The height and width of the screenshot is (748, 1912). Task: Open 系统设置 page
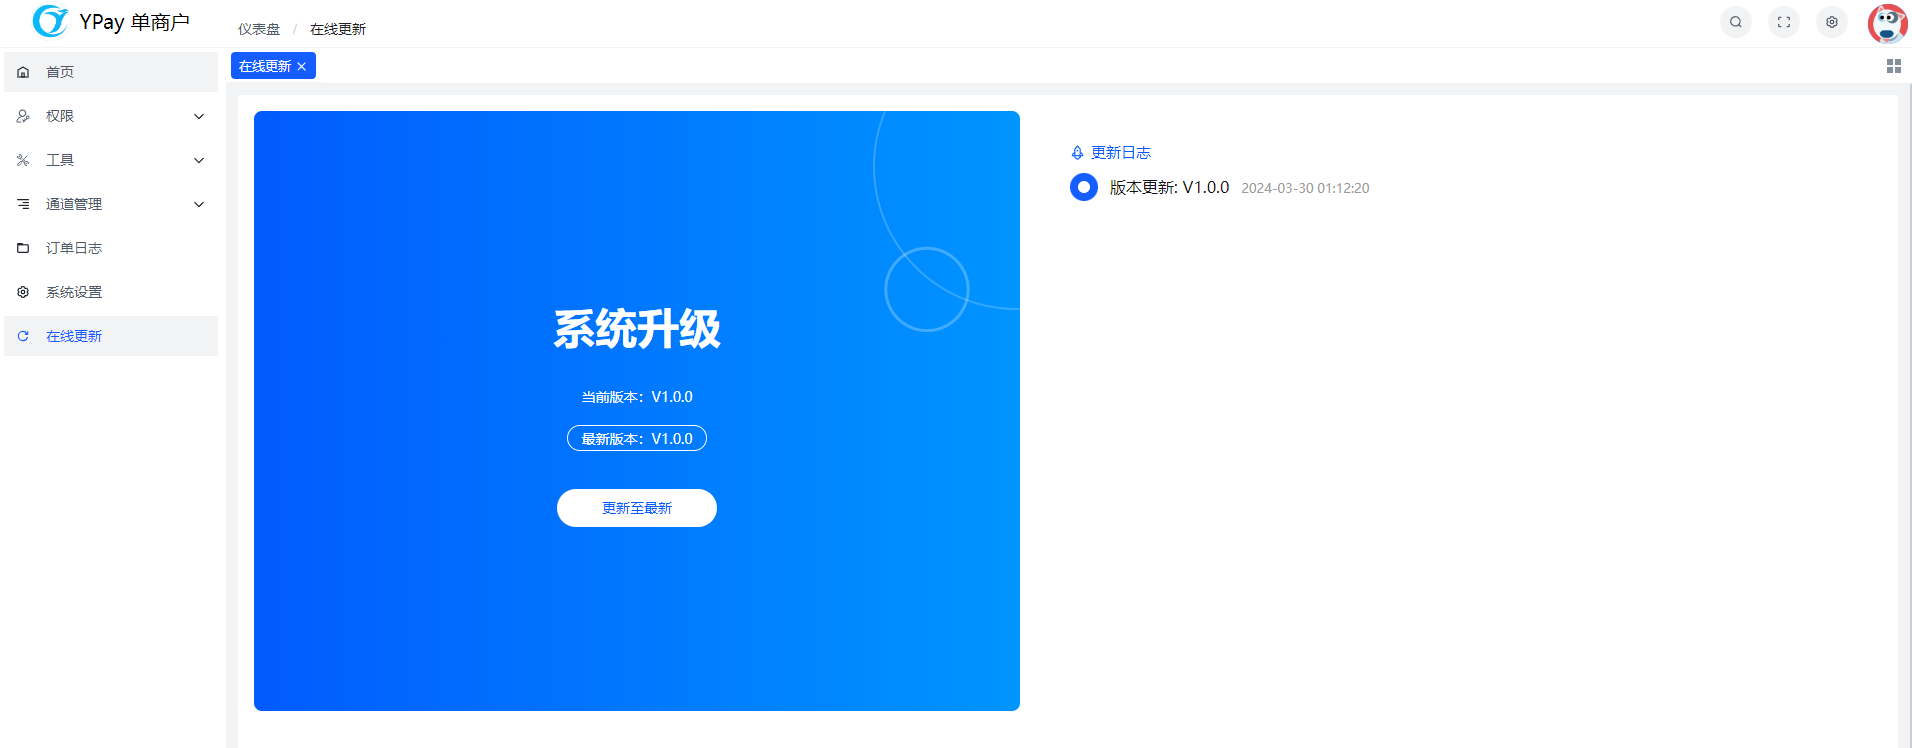(x=111, y=292)
